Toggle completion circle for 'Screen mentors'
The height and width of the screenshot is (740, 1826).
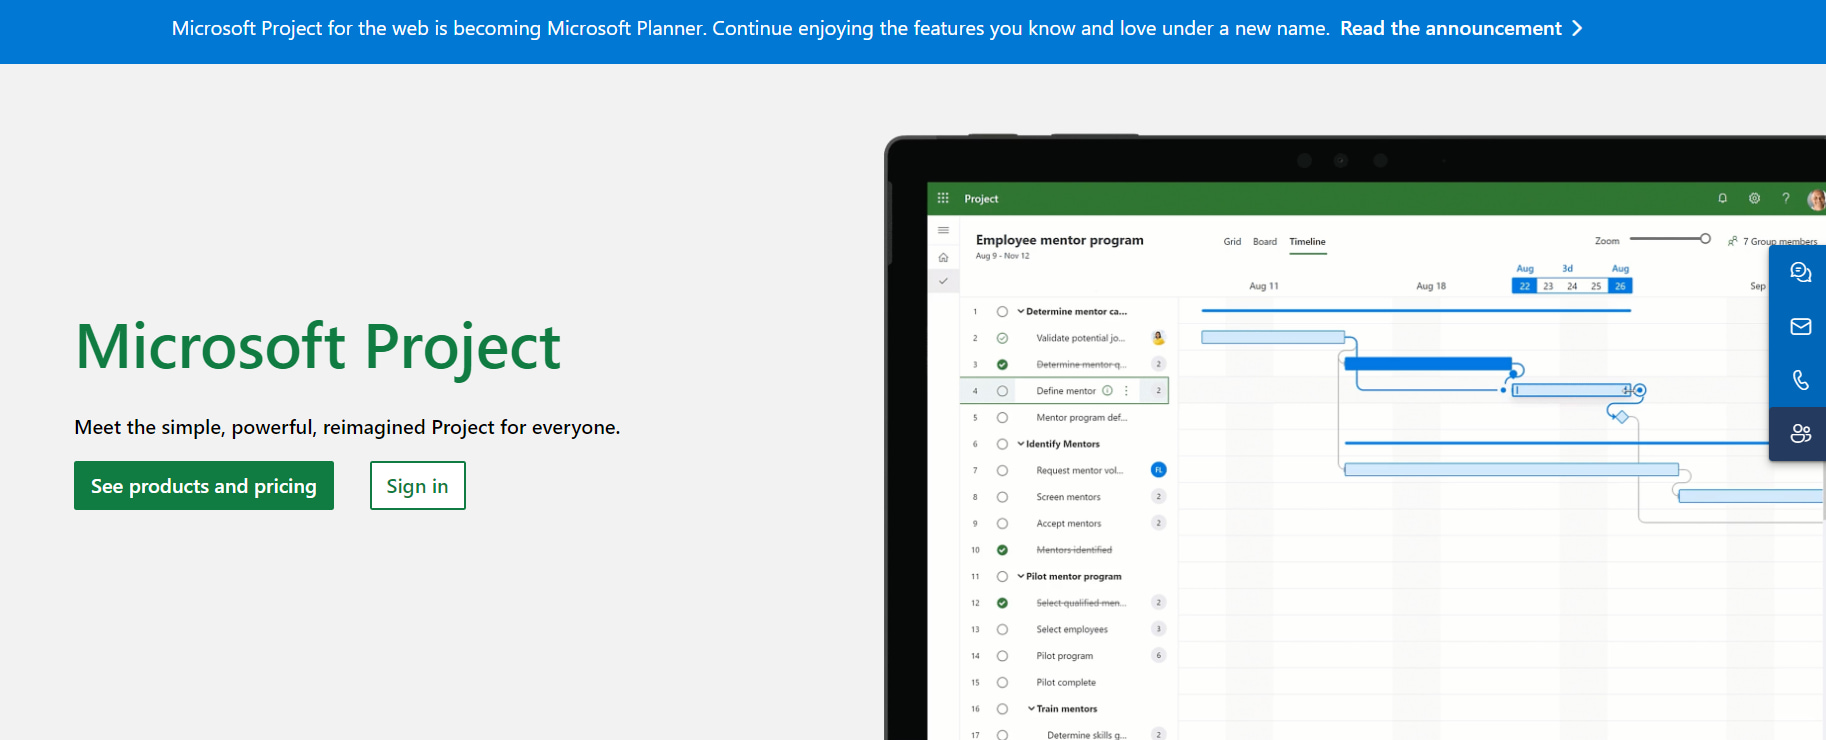1002,497
